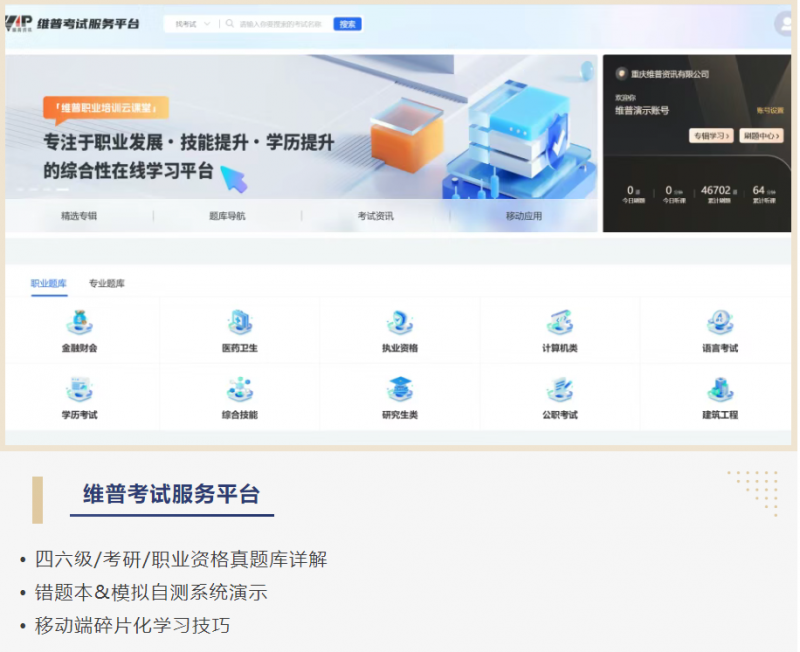The image size is (800, 652).
Task: Open 账号设置 account settings link
Action: (770, 111)
